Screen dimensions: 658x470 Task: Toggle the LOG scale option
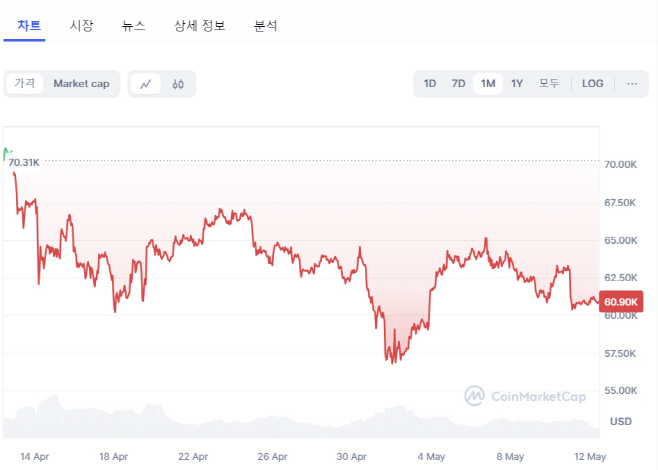(x=593, y=84)
